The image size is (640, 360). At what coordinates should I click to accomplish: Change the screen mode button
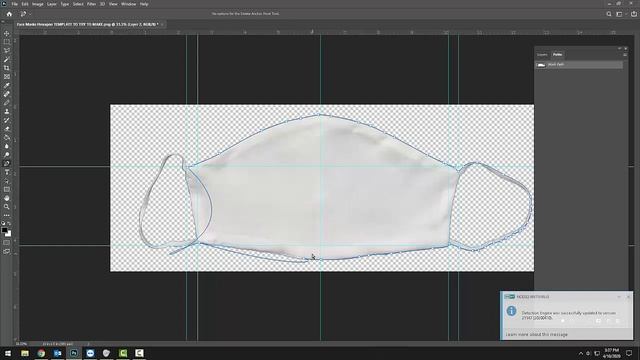7,251
